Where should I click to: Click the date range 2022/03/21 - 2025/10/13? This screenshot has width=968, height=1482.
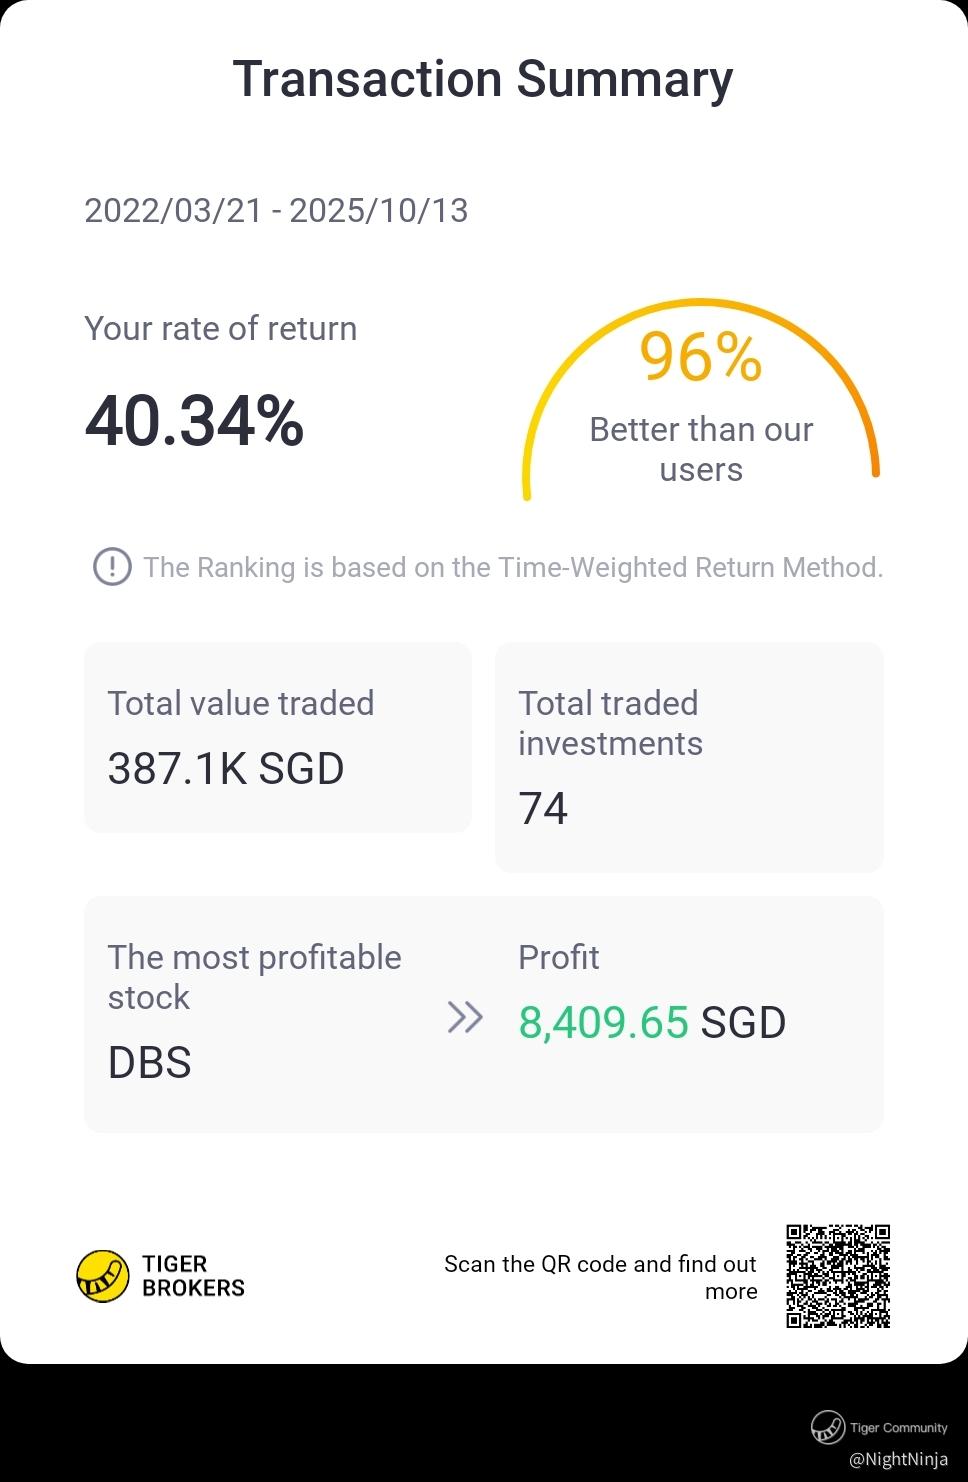(x=276, y=211)
